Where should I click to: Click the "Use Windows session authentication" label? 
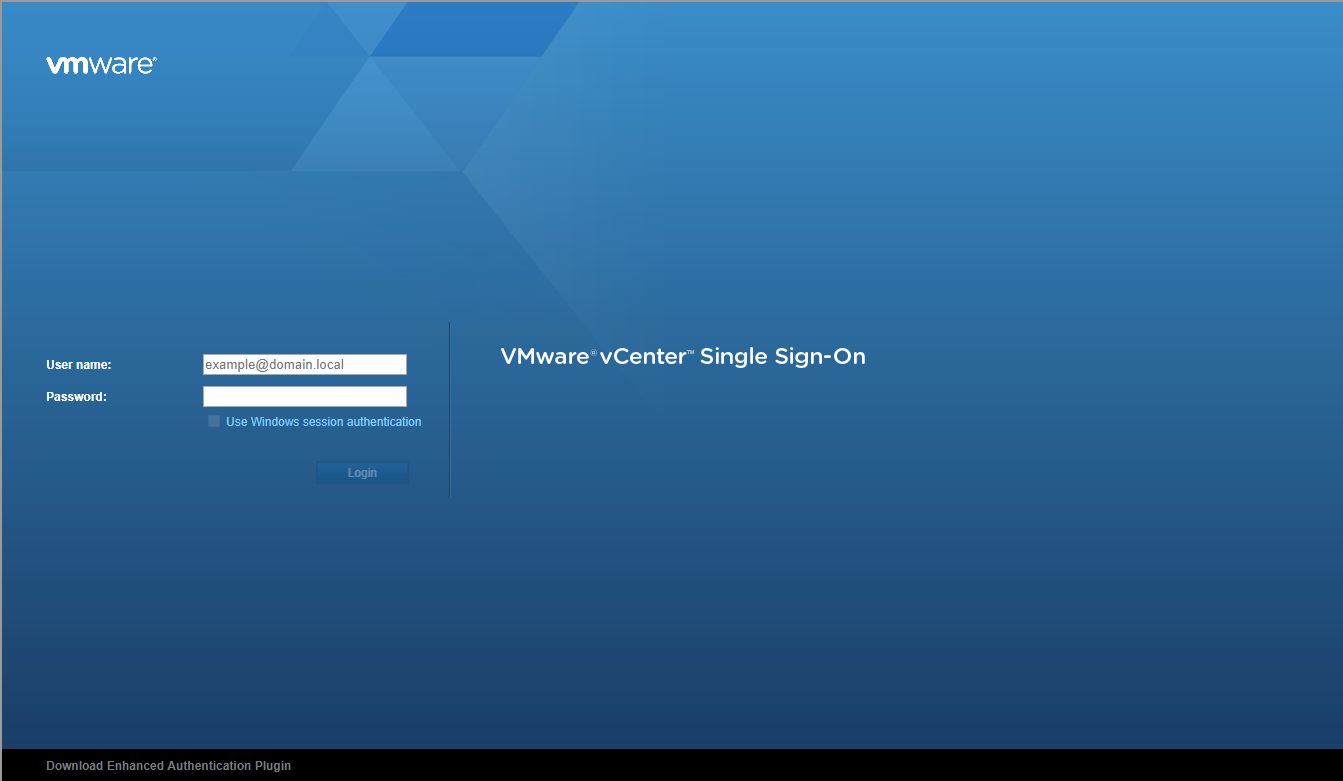pos(323,422)
